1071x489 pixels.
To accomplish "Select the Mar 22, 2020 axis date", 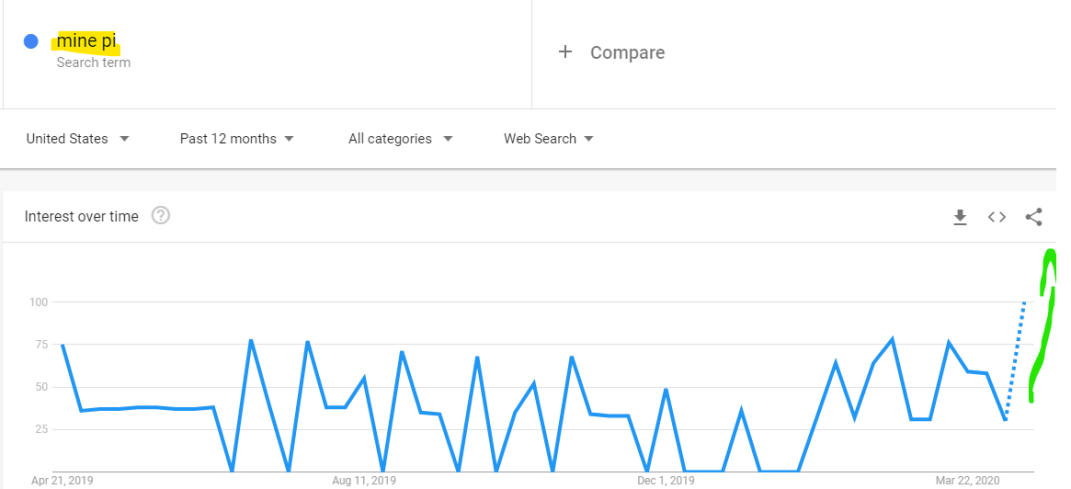I will 966,481.
